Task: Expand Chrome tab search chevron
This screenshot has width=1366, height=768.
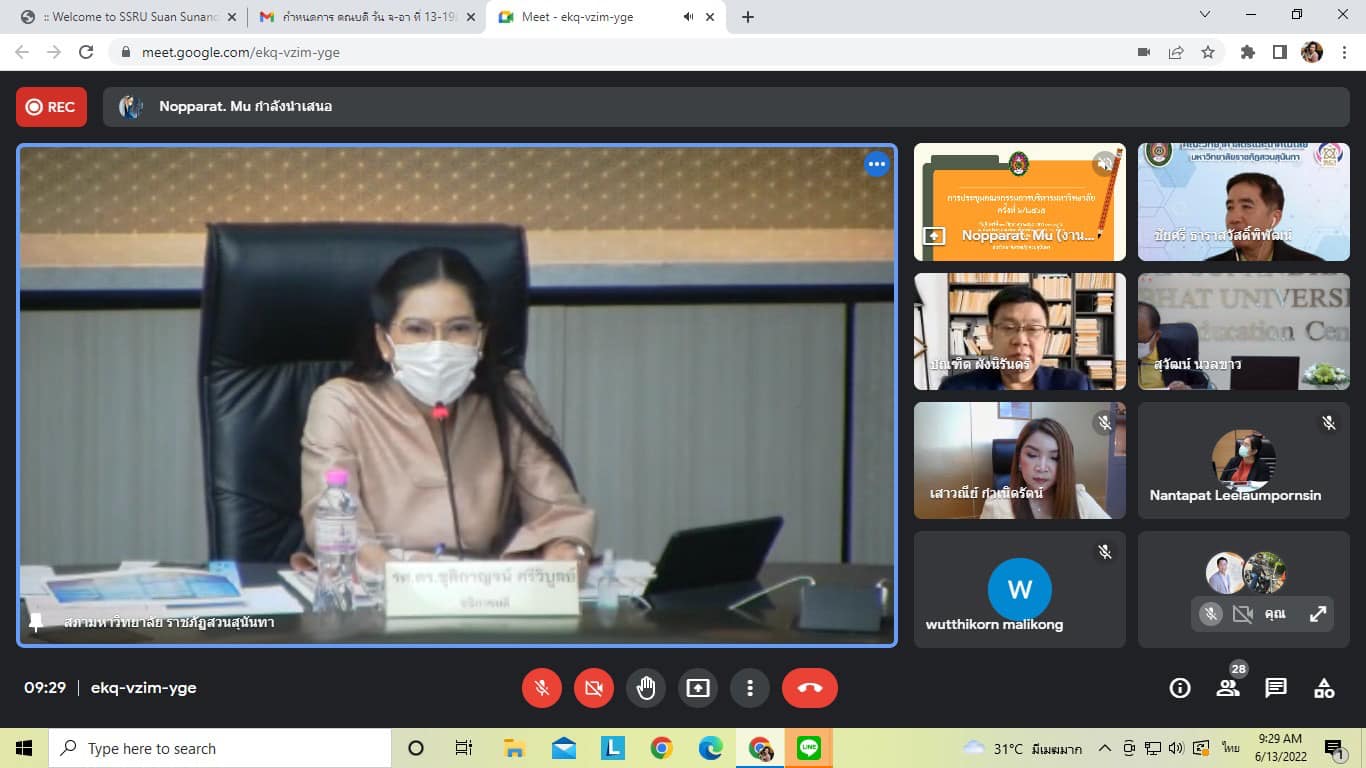Action: 1205,15
